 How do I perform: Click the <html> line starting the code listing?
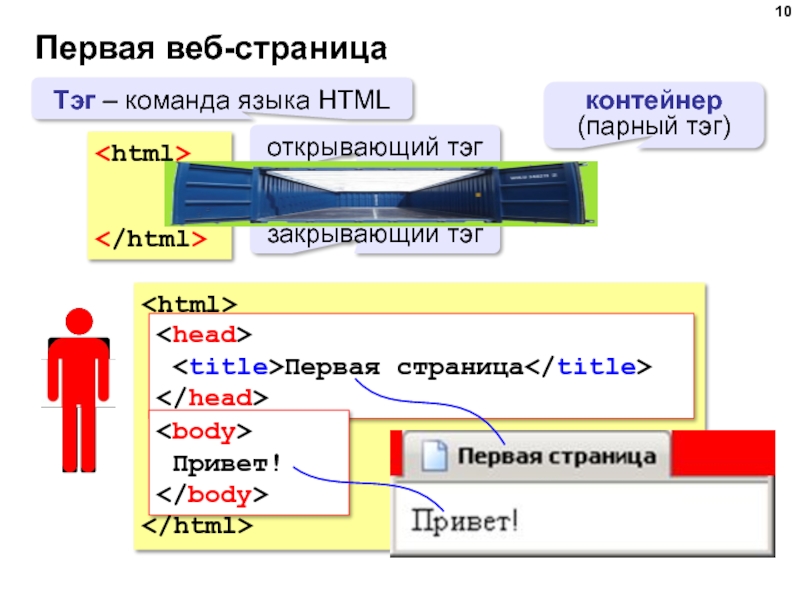(x=189, y=304)
